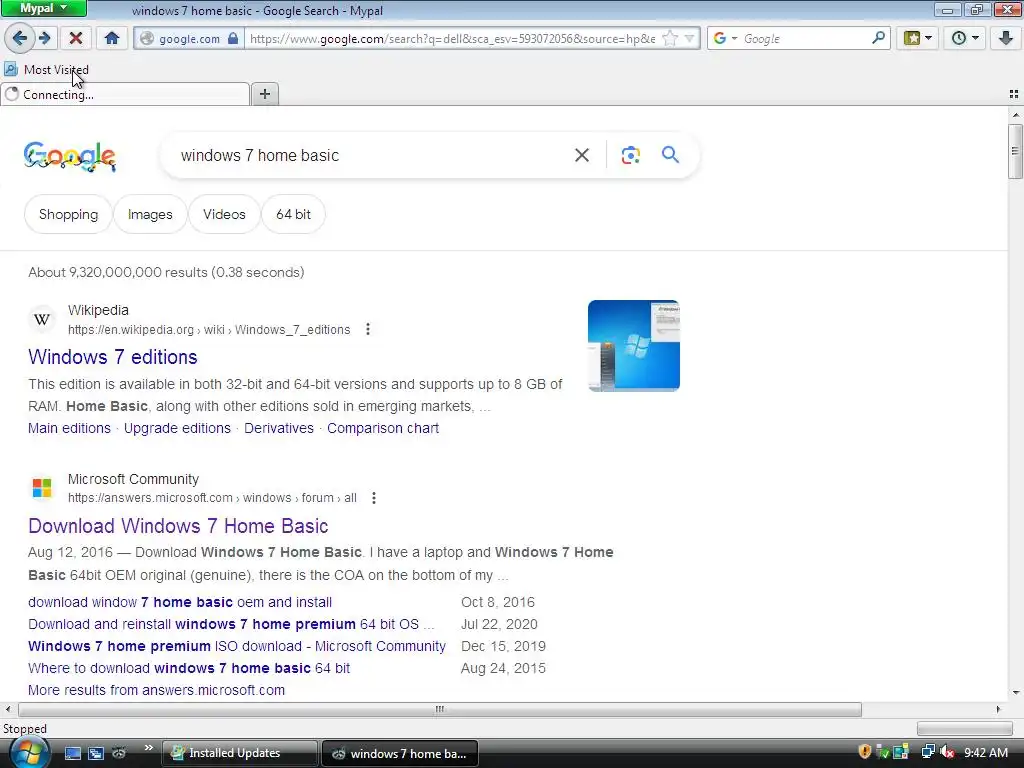
Task: Filter results by Shopping
Action: pyautogui.click(x=68, y=214)
